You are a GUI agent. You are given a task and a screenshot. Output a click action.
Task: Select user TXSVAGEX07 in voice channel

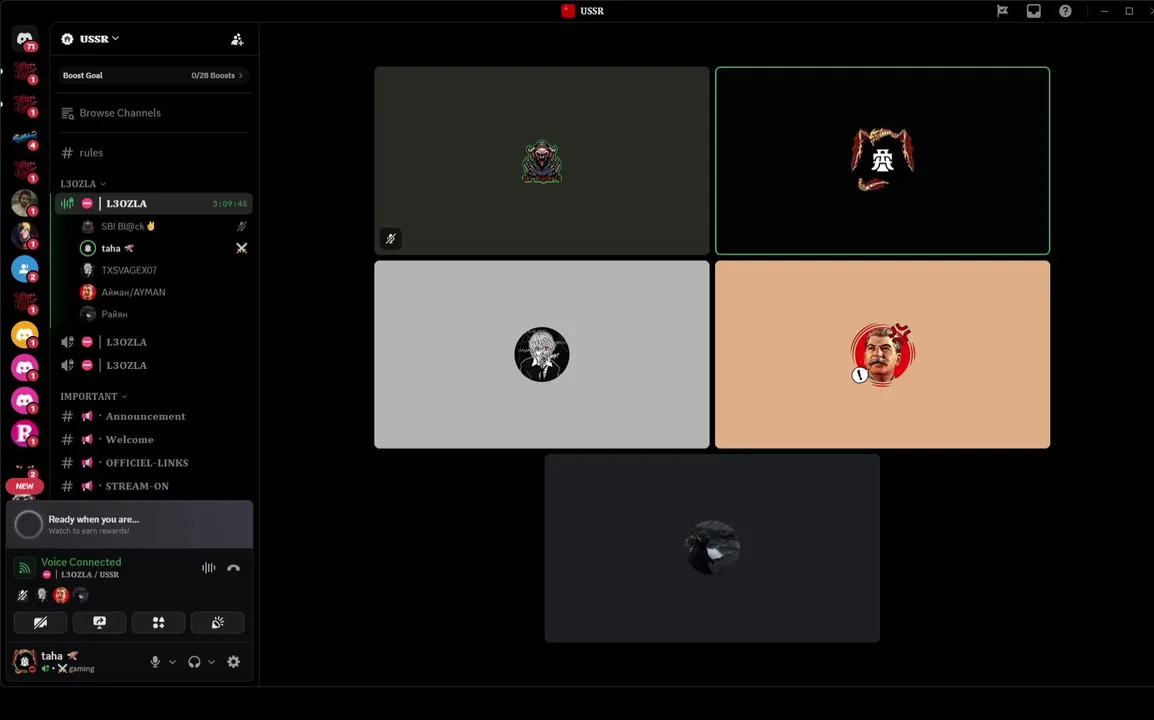(163, 270)
